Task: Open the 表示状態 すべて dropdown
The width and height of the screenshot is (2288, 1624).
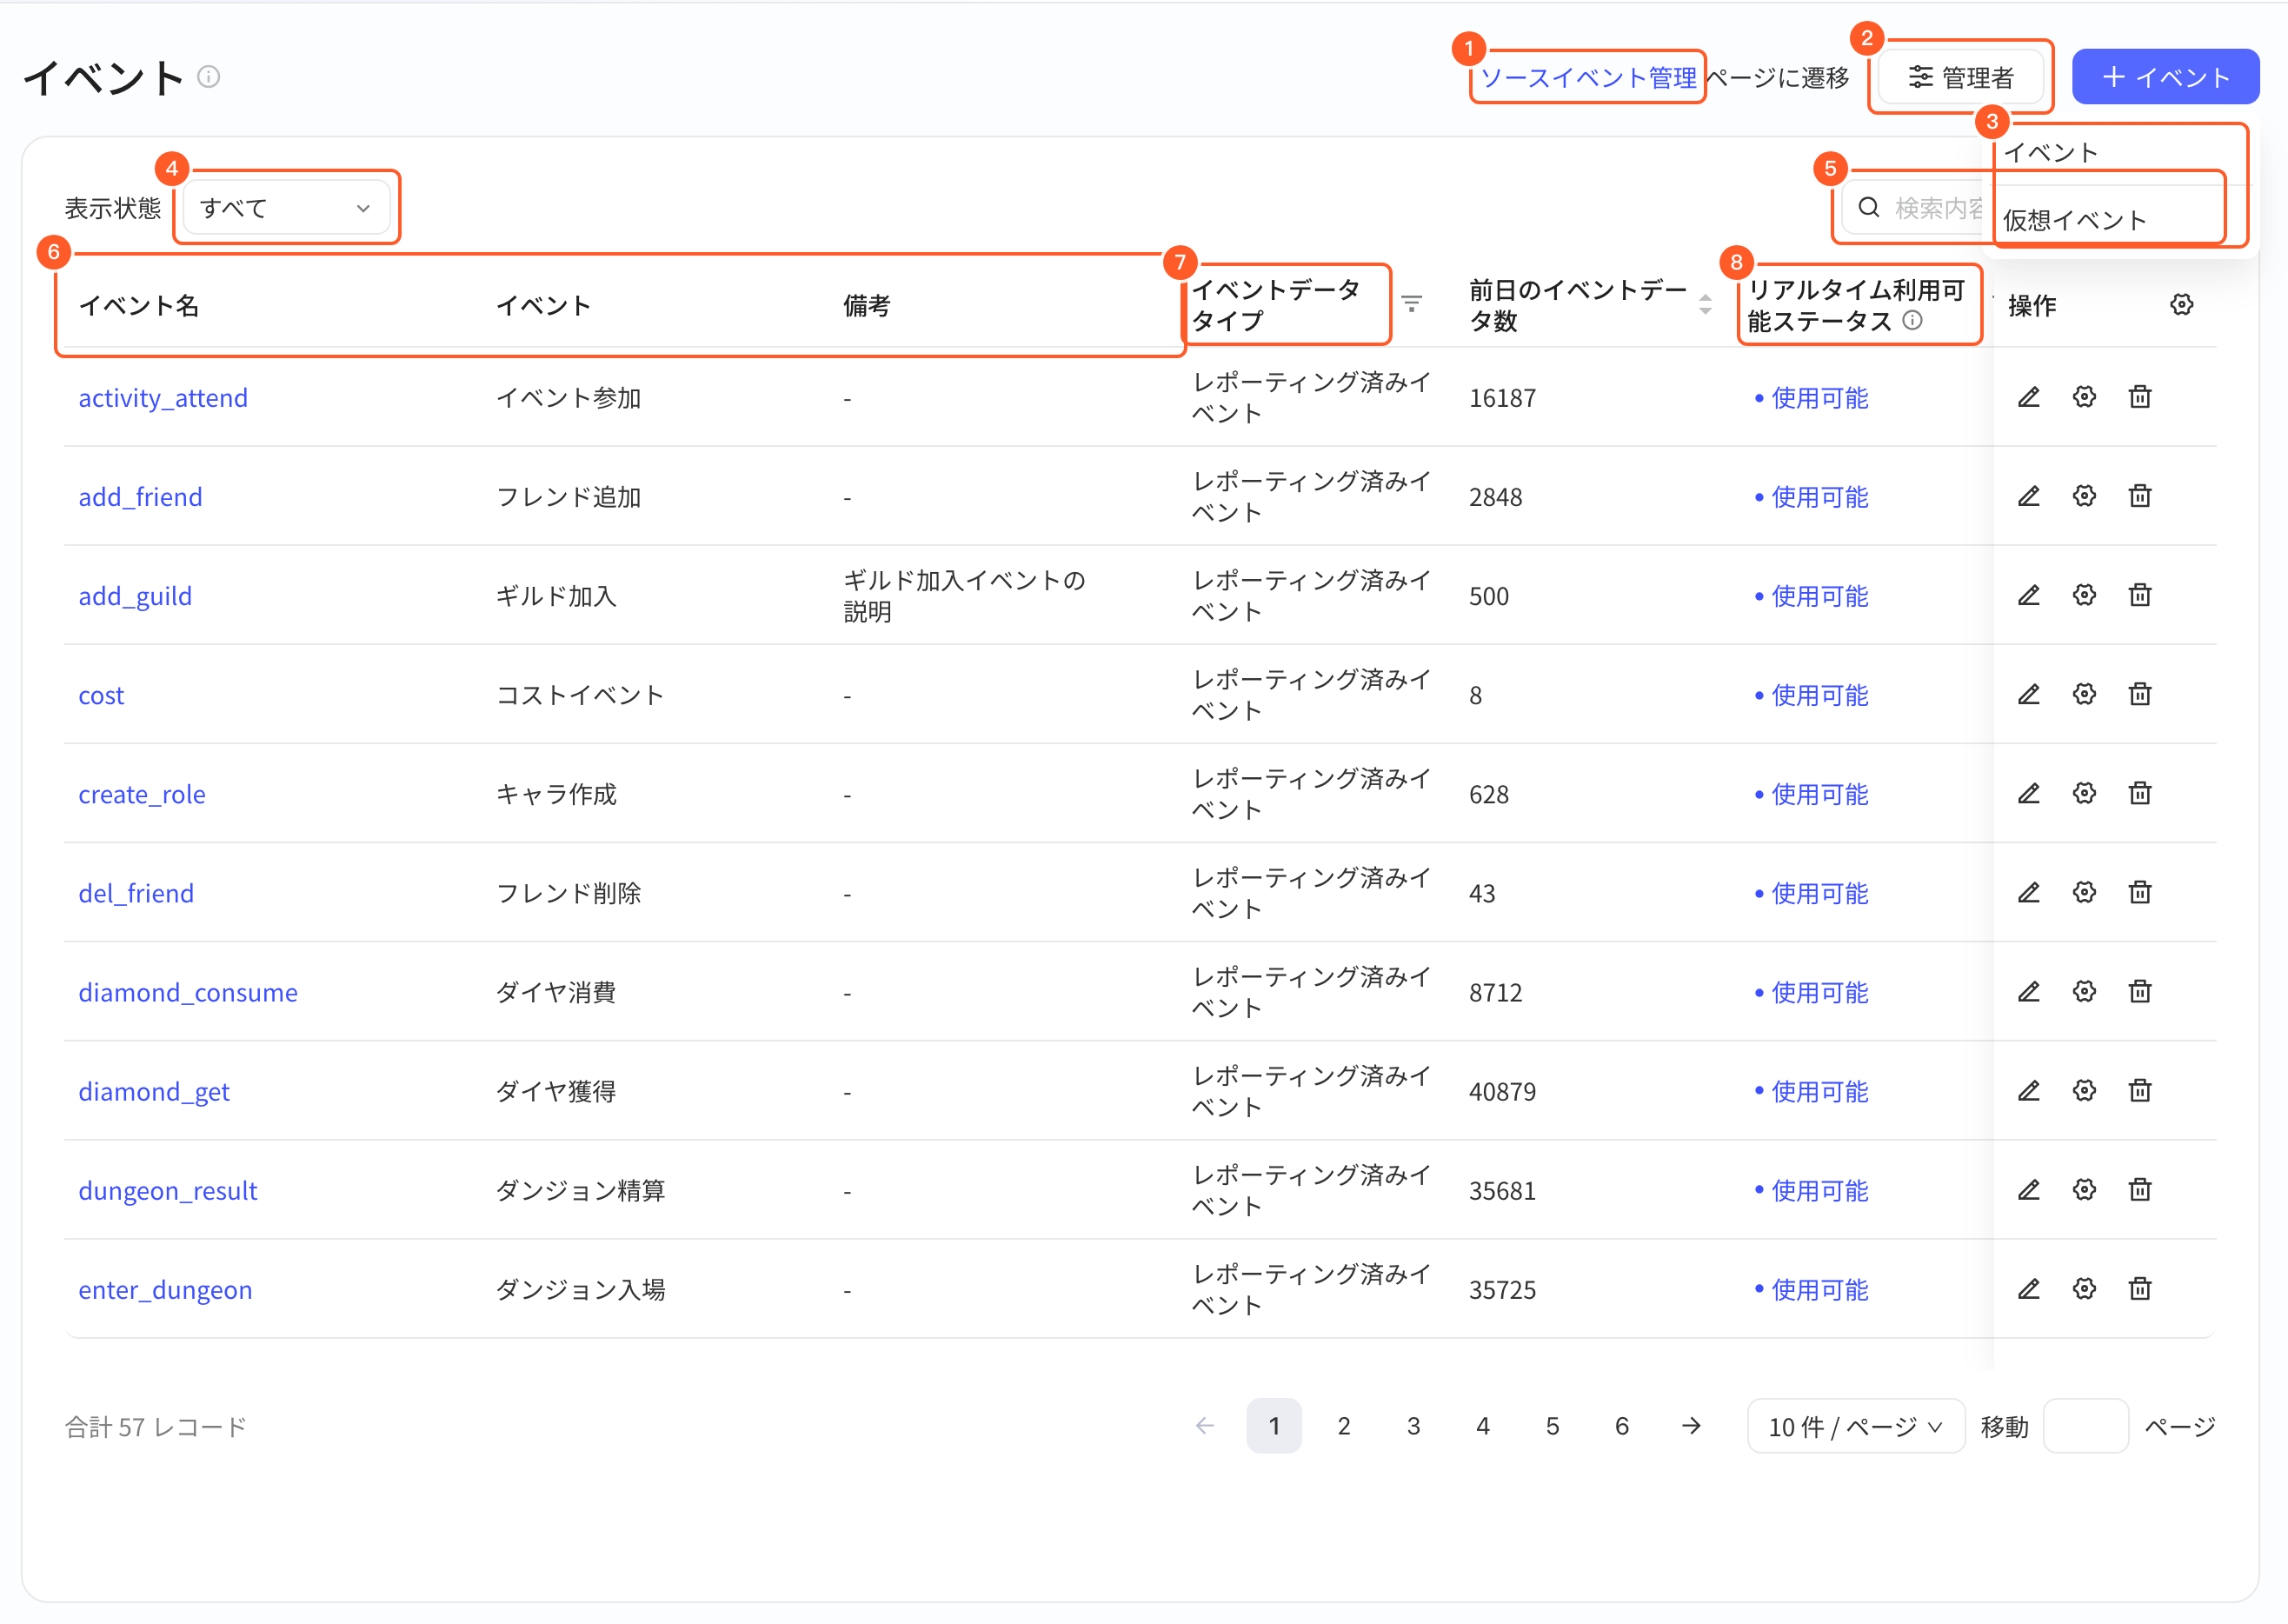Action: (287, 208)
